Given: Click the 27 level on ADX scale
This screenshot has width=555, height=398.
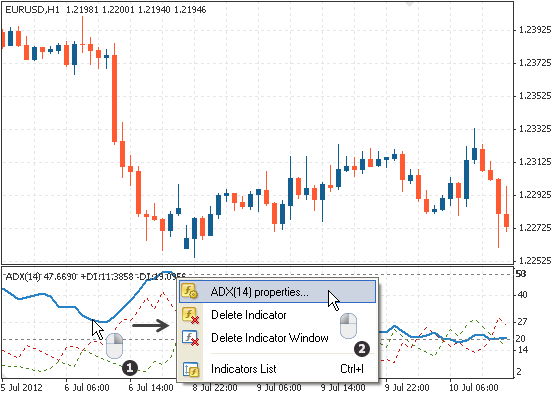Looking at the screenshot, I should point(522,322).
